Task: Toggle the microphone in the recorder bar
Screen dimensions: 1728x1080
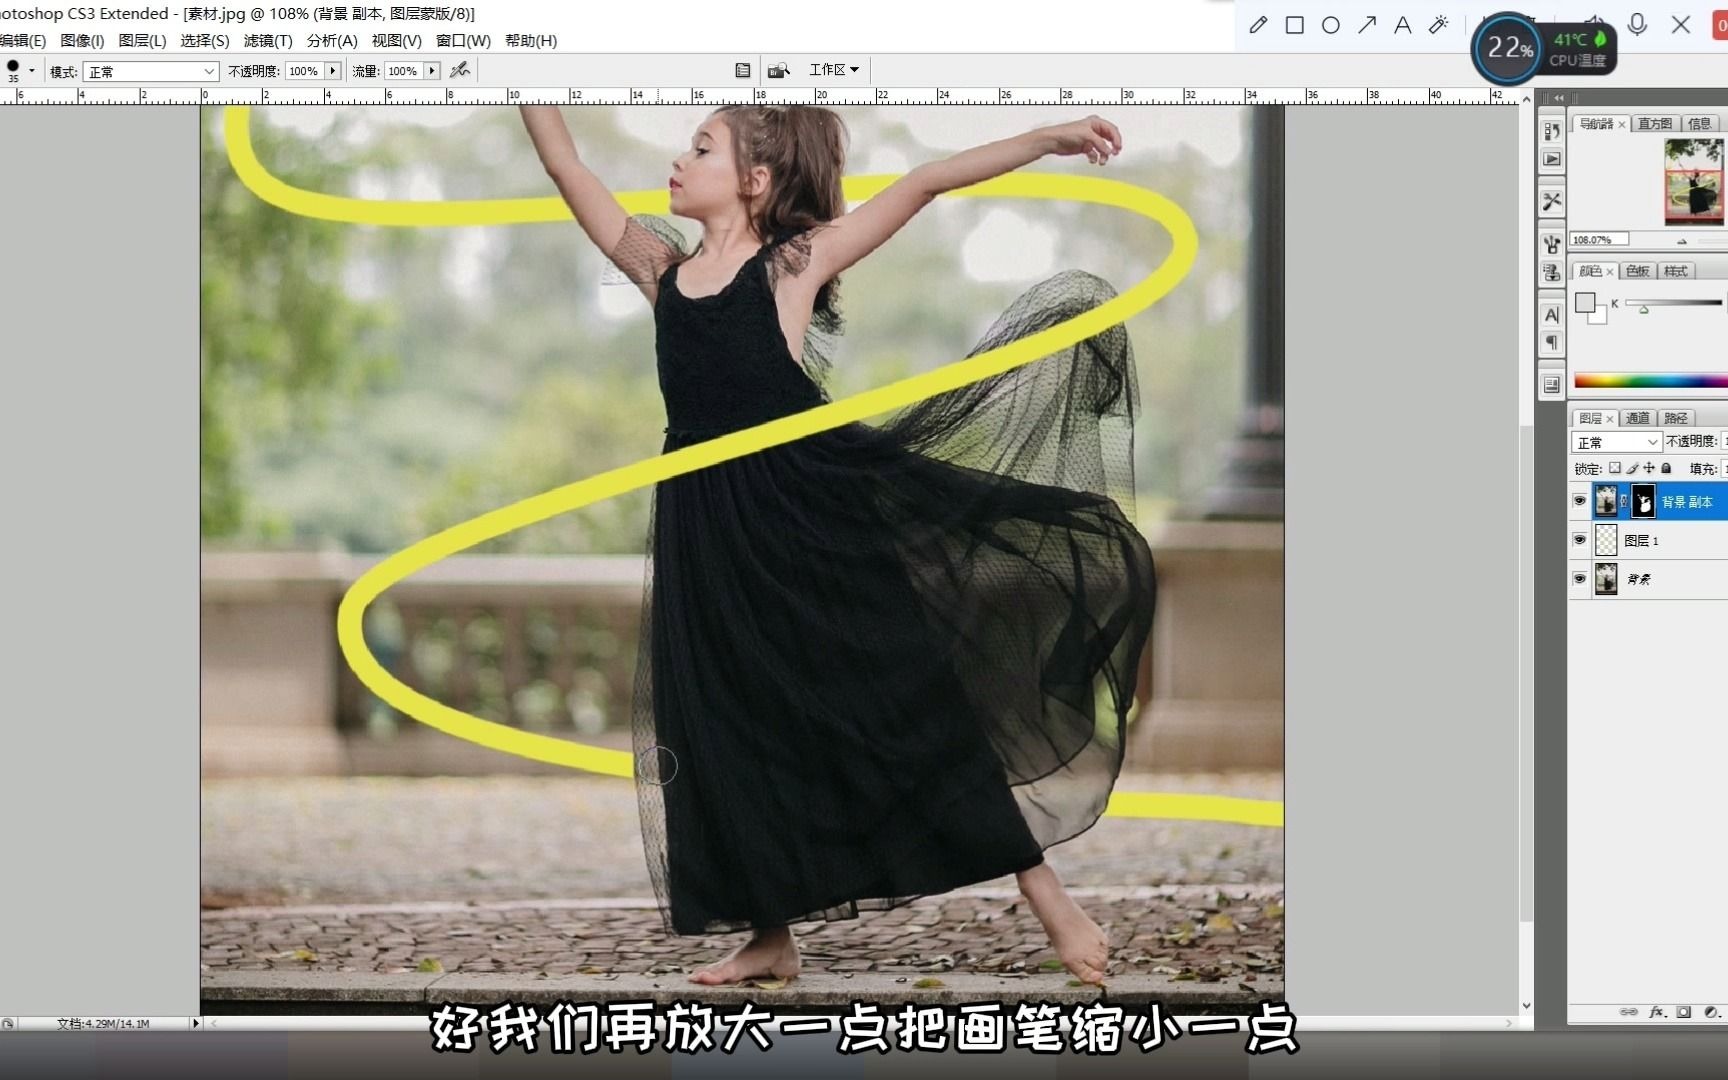Action: pos(1637,24)
